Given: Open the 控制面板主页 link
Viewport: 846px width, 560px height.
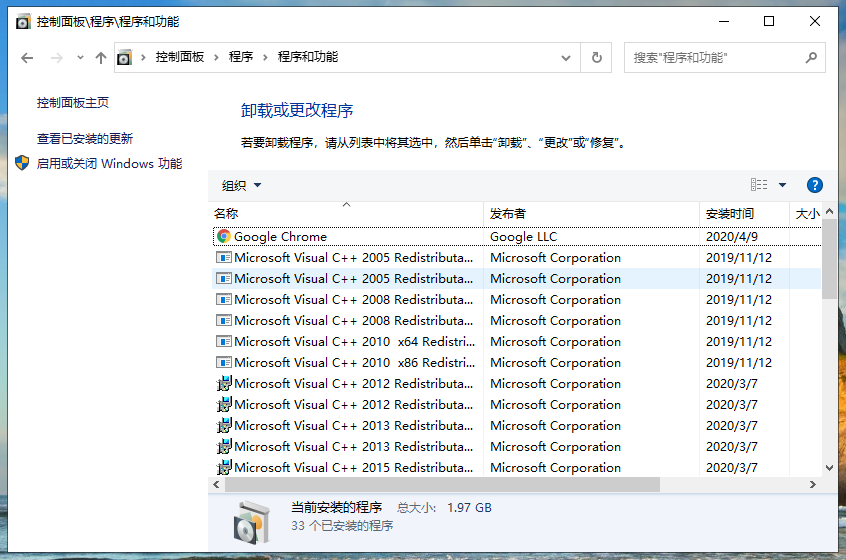Looking at the screenshot, I should coord(73,103).
